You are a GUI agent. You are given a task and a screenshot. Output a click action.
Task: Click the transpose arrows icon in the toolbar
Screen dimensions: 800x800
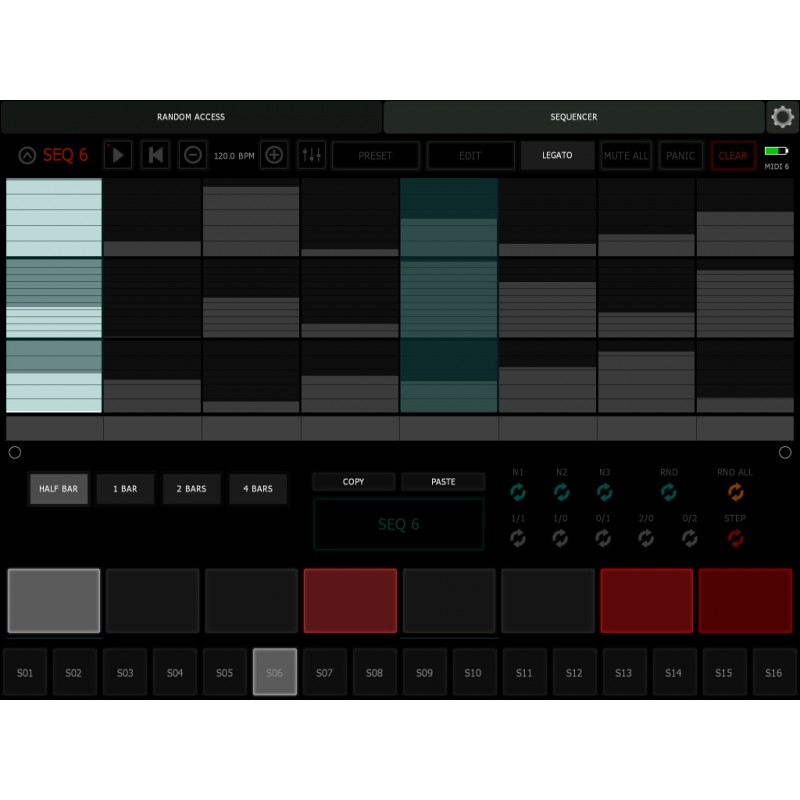[x=311, y=155]
